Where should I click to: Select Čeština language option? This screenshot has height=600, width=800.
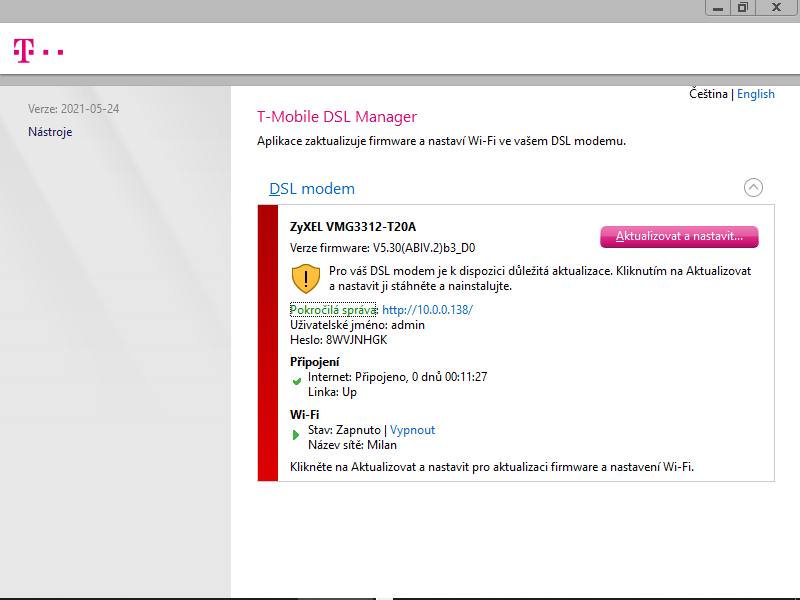pos(708,94)
